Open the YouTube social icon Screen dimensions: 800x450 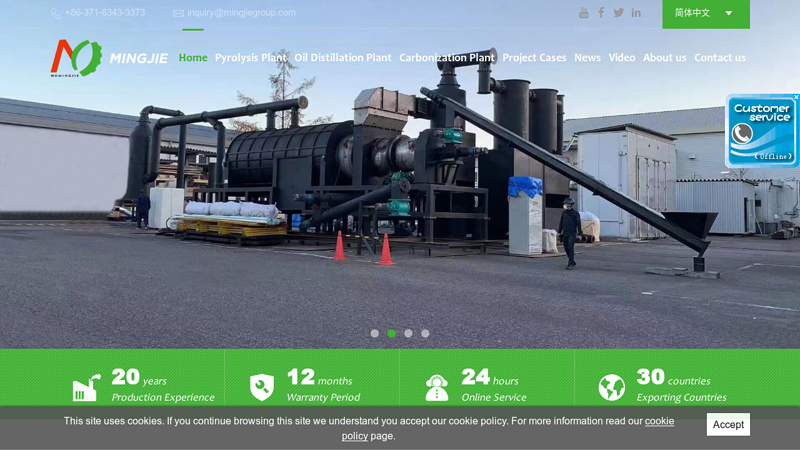[584, 13]
